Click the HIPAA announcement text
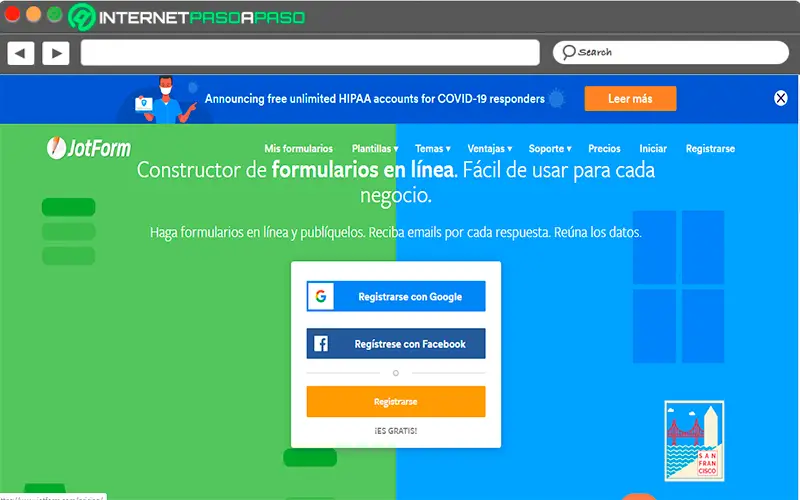 tap(375, 98)
